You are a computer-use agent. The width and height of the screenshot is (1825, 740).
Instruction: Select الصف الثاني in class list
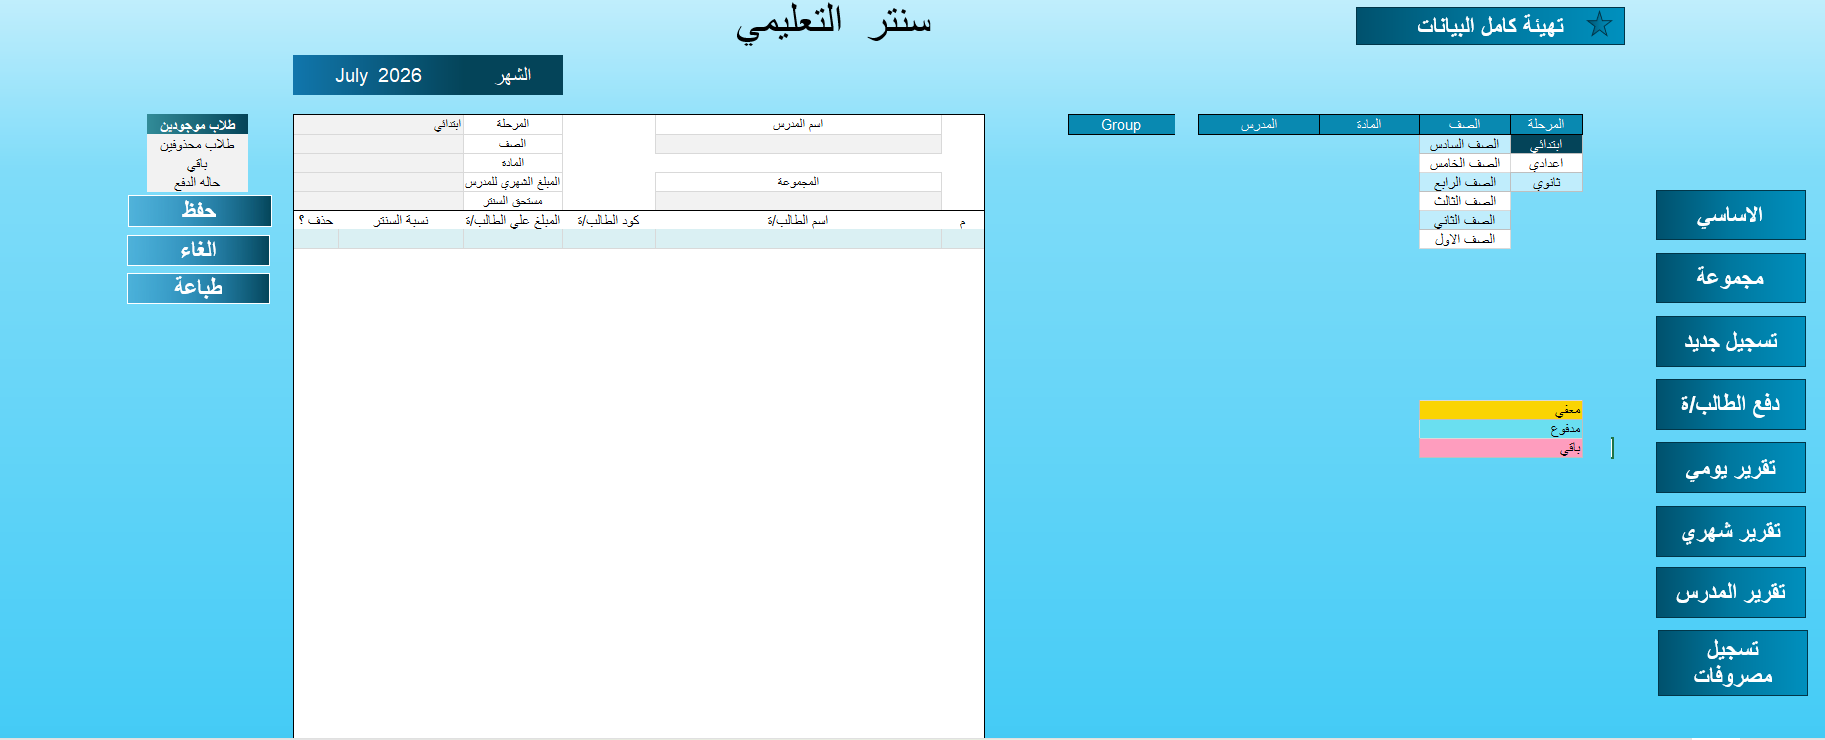click(x=1465, y=220)
